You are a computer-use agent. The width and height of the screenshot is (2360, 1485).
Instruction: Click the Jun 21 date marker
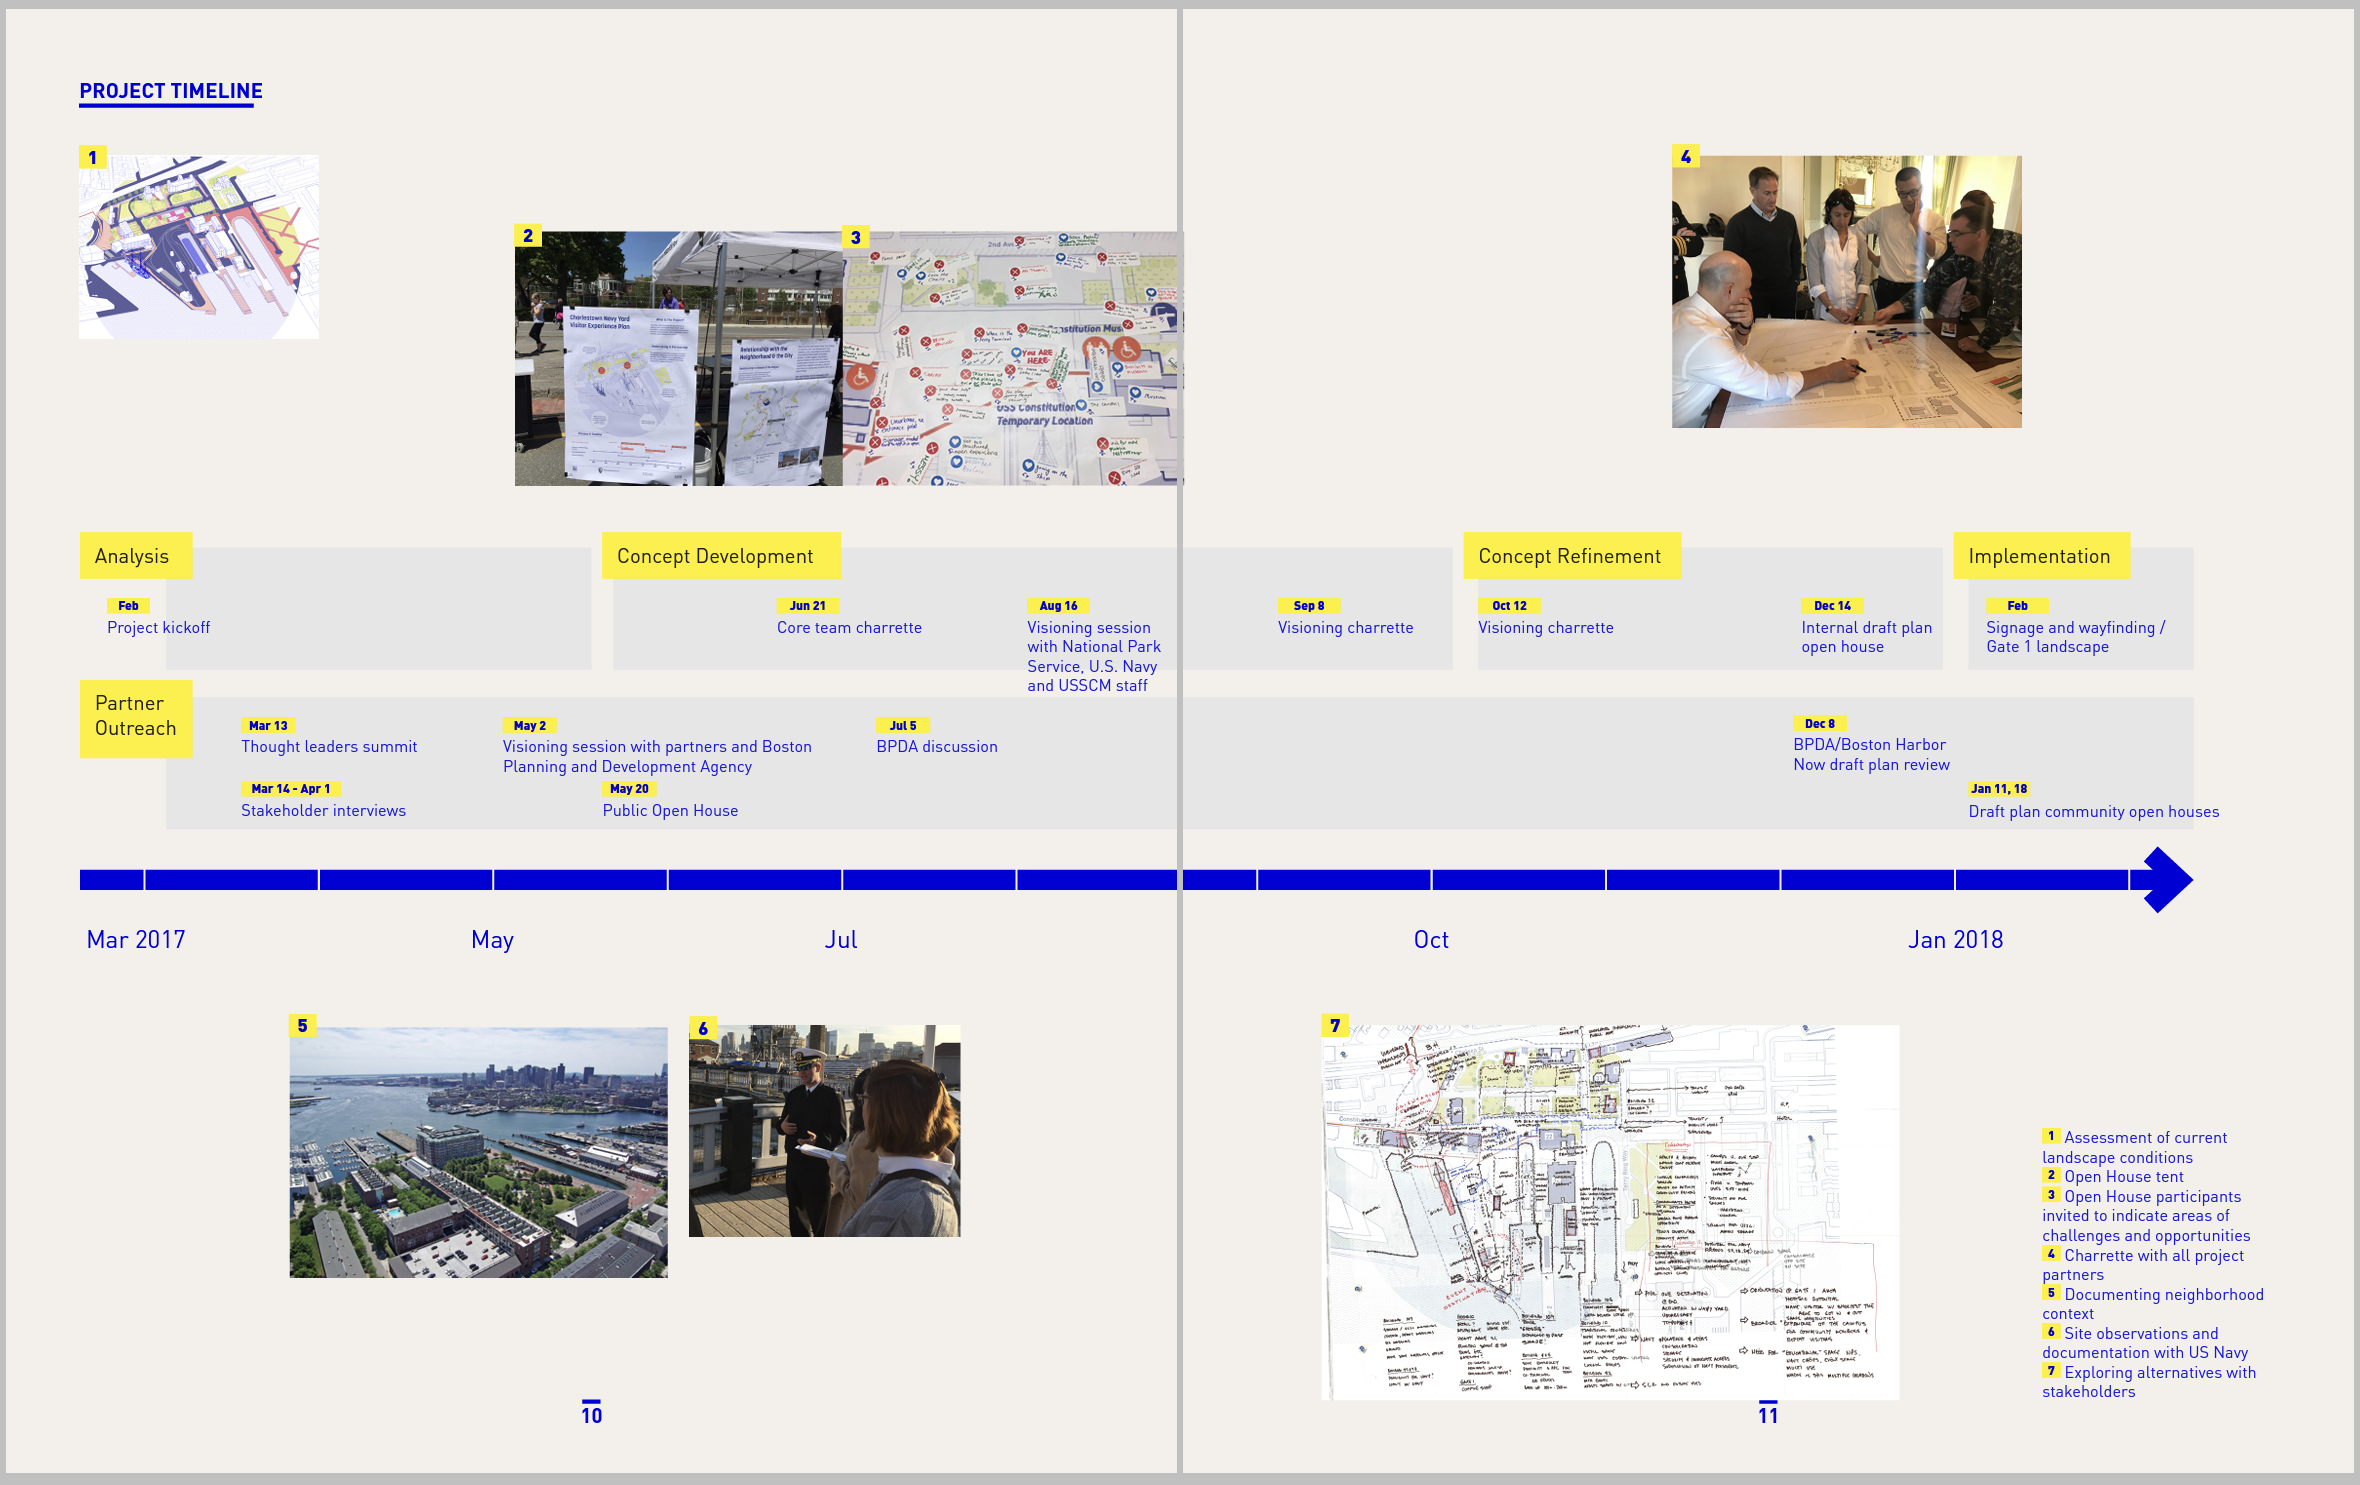tap(808, 605)
